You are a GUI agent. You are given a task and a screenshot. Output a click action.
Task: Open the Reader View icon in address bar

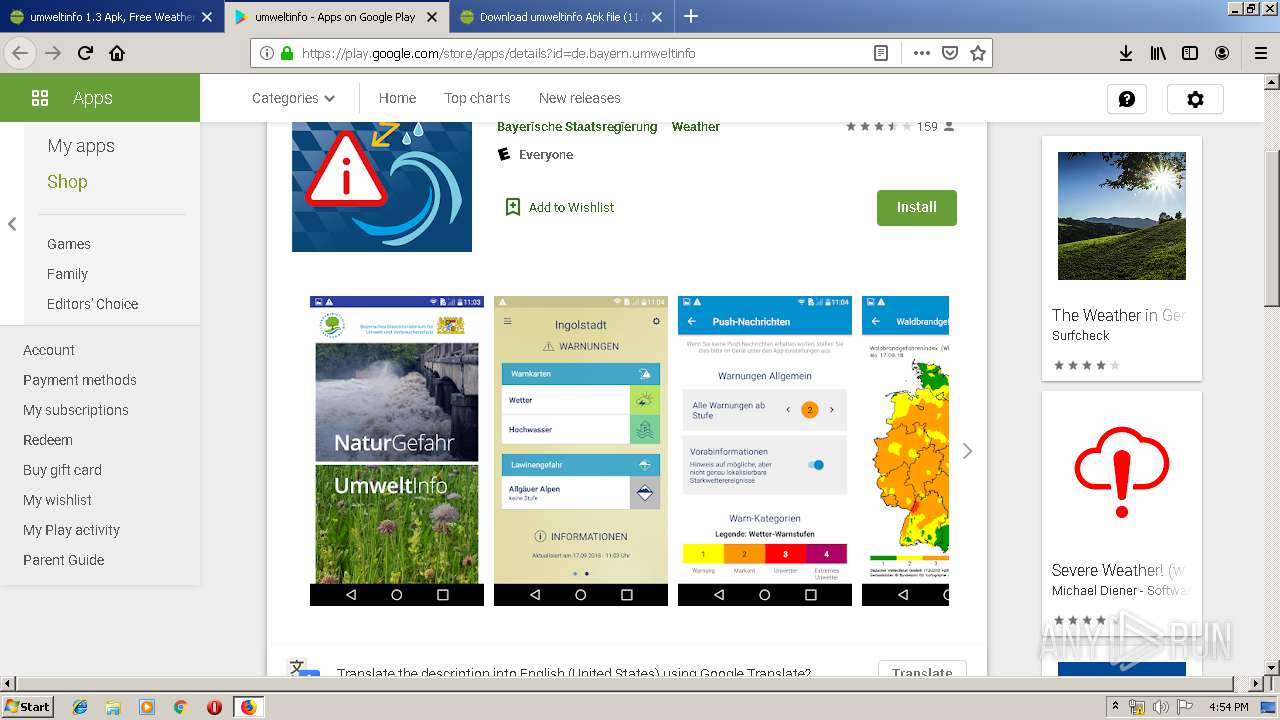point(881,53)
